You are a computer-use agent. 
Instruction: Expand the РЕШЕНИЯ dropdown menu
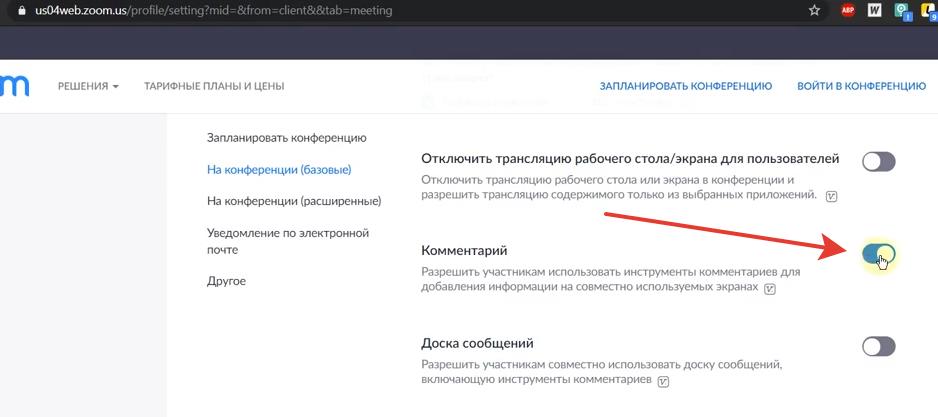[x=88, y=86]
